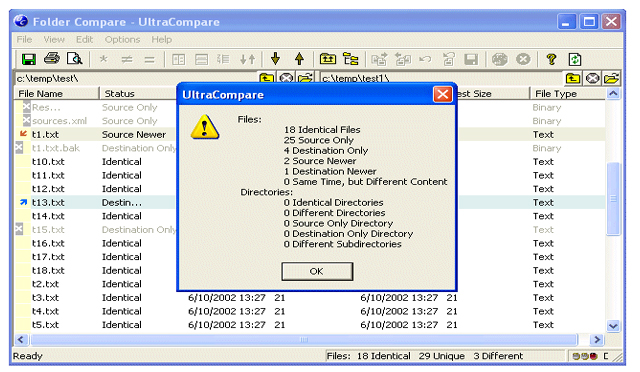Click the Print icon in toolbar
The image size is (640, 372).
click(52, 59)
